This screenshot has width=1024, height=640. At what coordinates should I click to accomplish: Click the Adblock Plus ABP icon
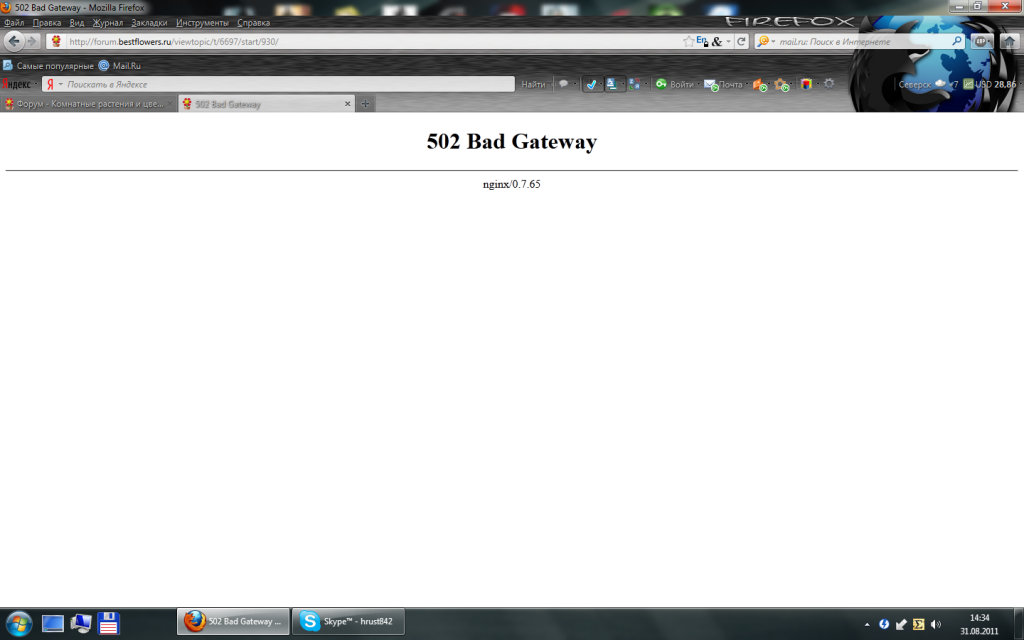point(982,41)
